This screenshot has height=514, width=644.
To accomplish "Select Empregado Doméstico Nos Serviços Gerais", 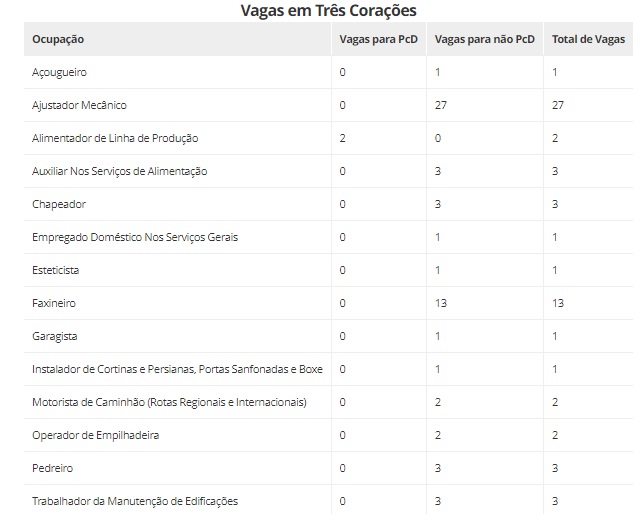I will (135, 237).
